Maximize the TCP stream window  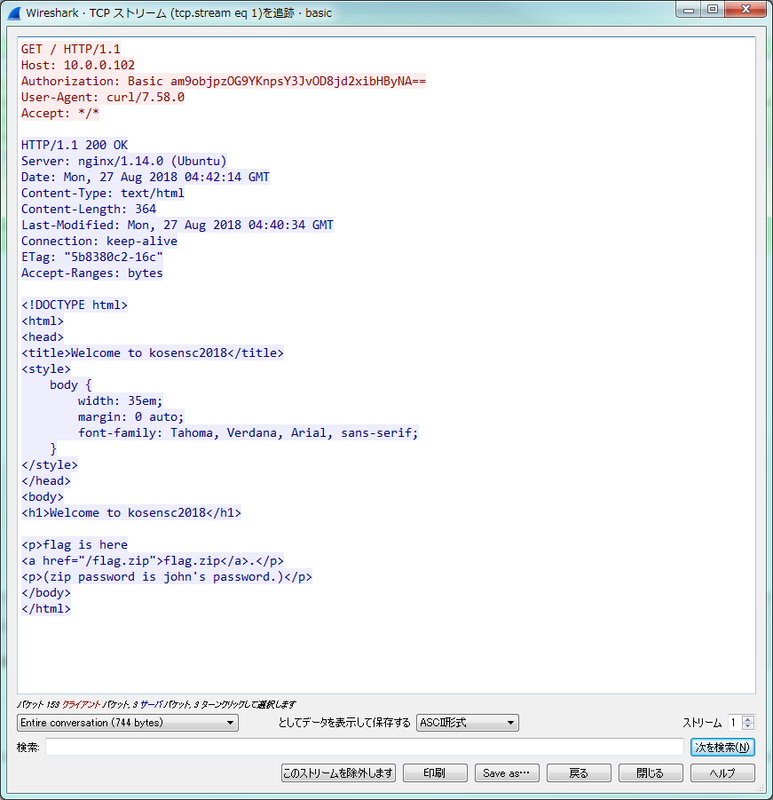pyautogui.click(x=713, y=9)
